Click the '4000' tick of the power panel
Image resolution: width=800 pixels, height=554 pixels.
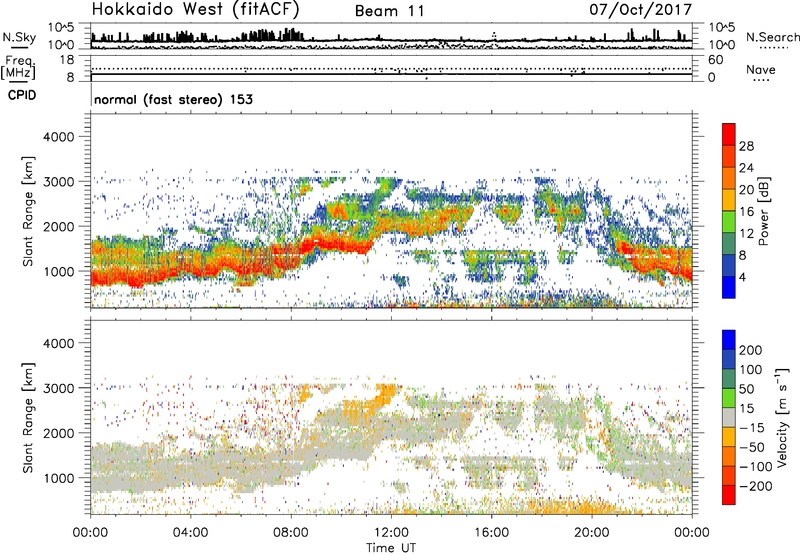pyautogui.click(x=58, y=137)
